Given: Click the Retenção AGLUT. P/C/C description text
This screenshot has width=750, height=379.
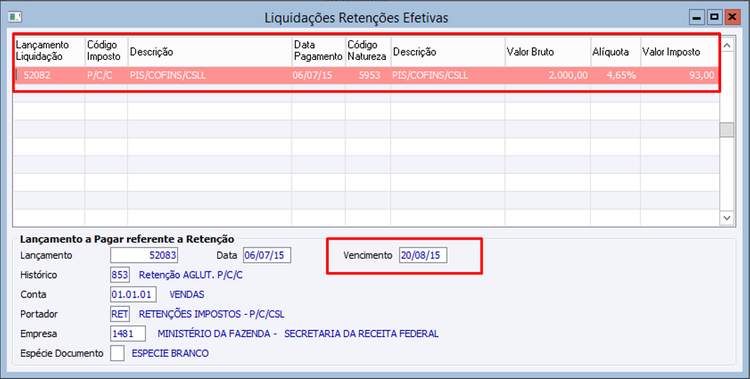Looking at the screenshot, I should point(191,275).
